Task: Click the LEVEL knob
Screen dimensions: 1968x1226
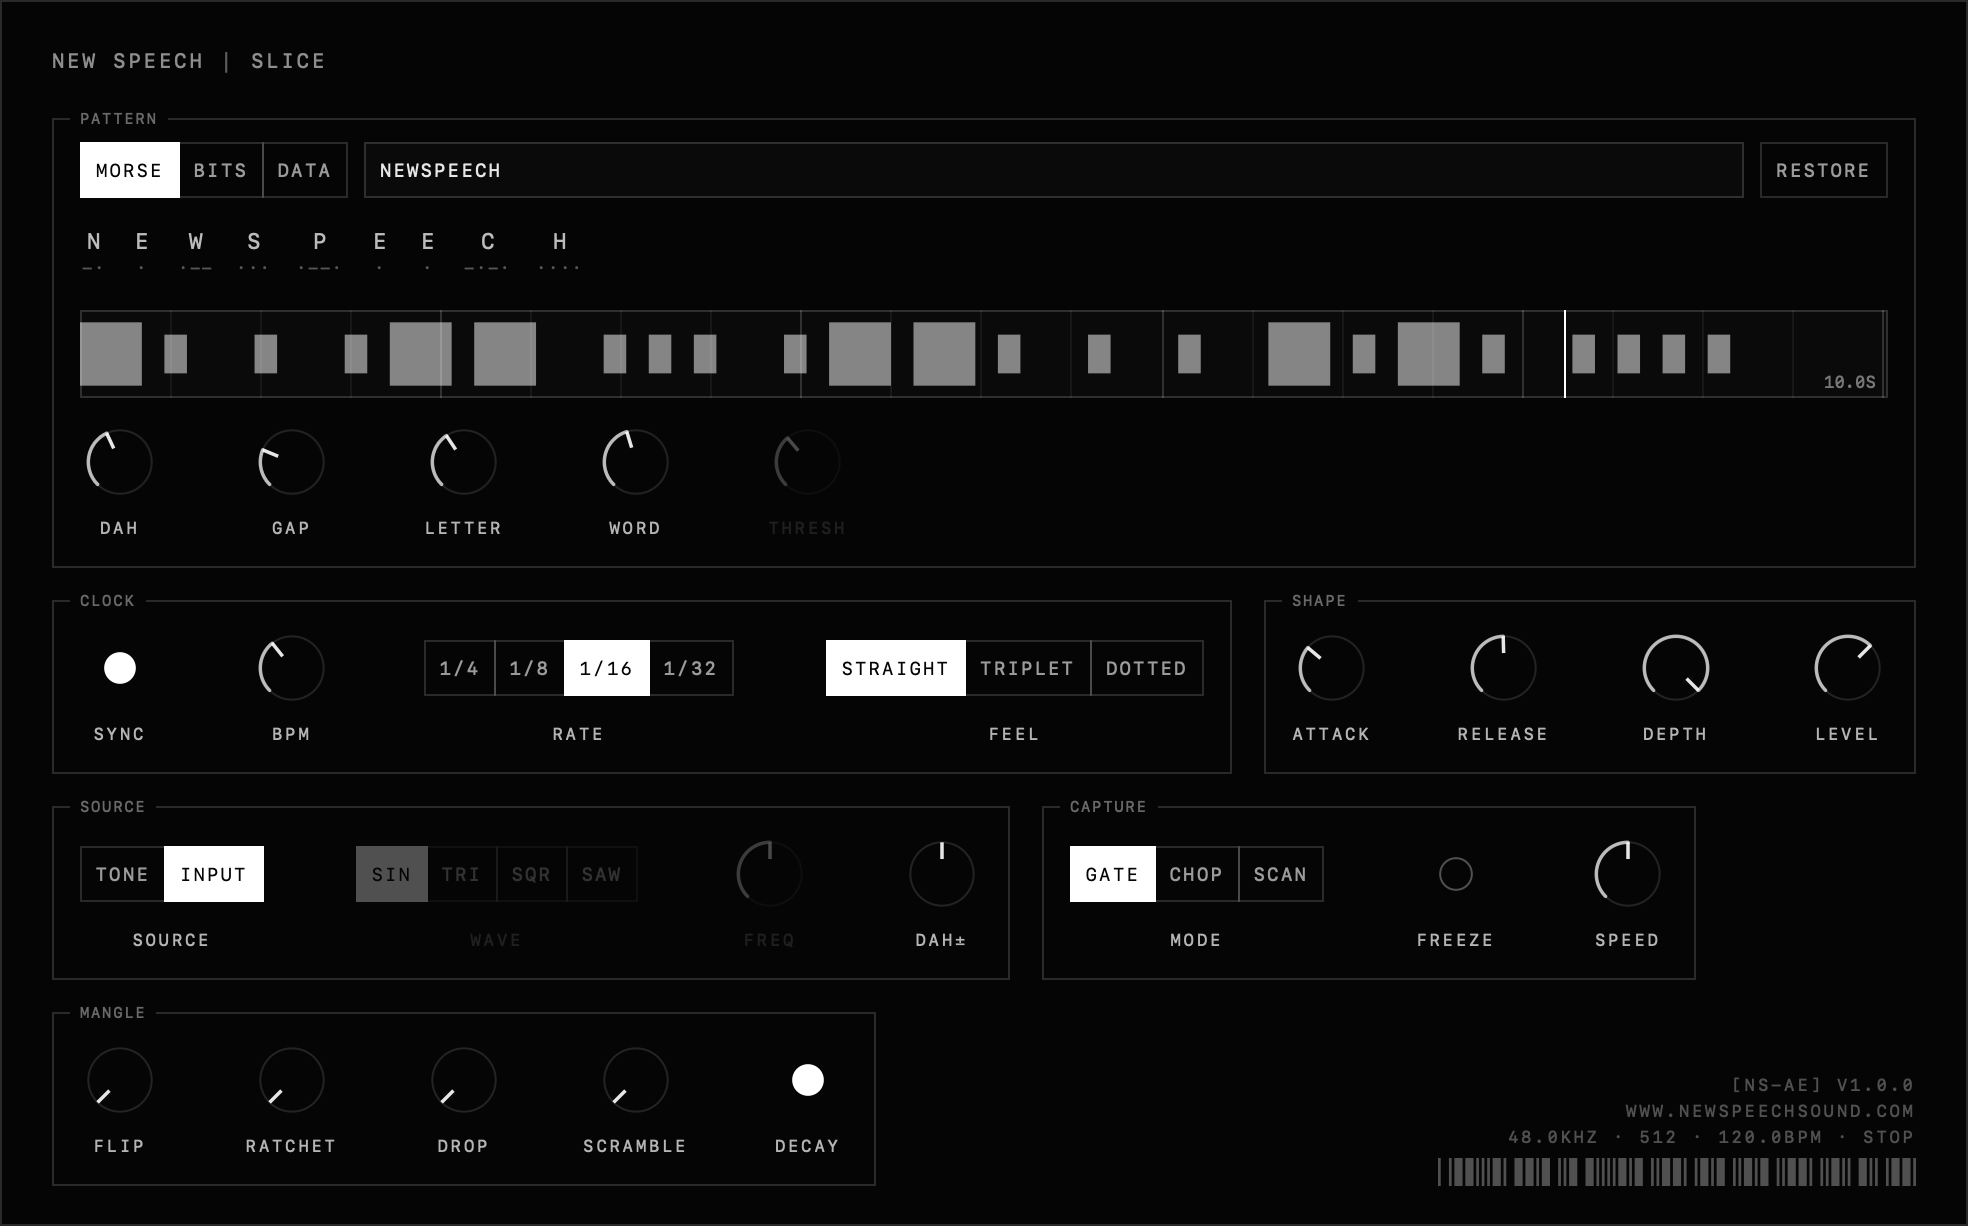Action: (x=1848, y=668)
